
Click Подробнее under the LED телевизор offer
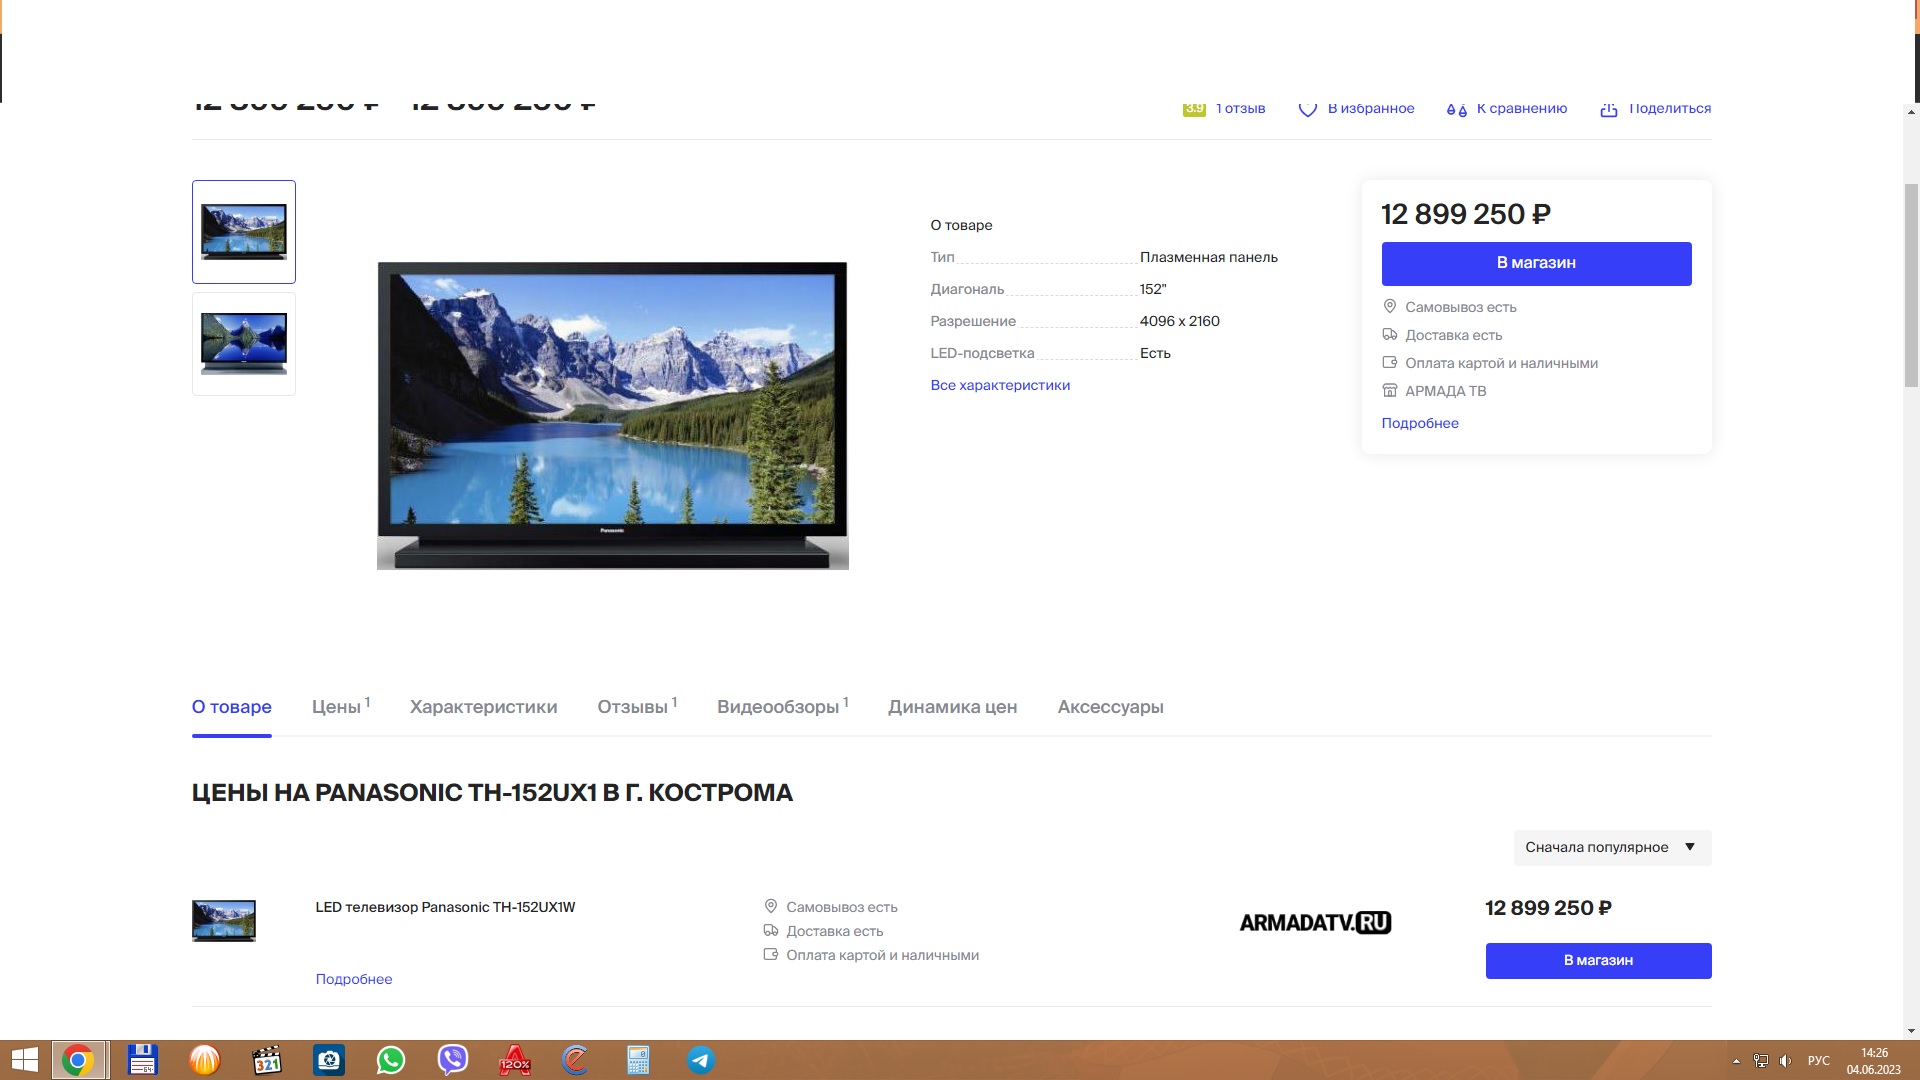tap(354, 979)
